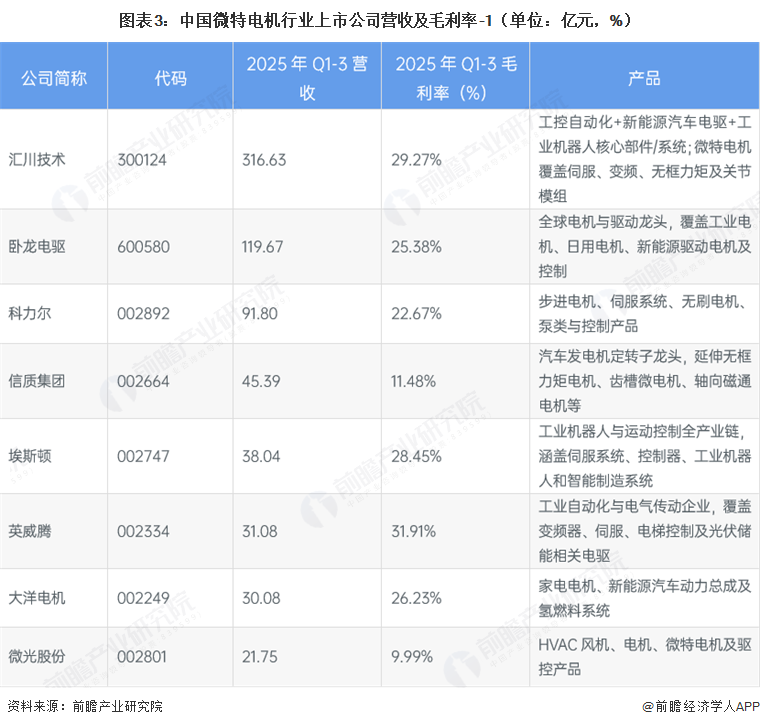Viewport: 760px width, 727px height.
Task: Select the 微光股份 HVAC product description cell
Action: click(645, 657)
